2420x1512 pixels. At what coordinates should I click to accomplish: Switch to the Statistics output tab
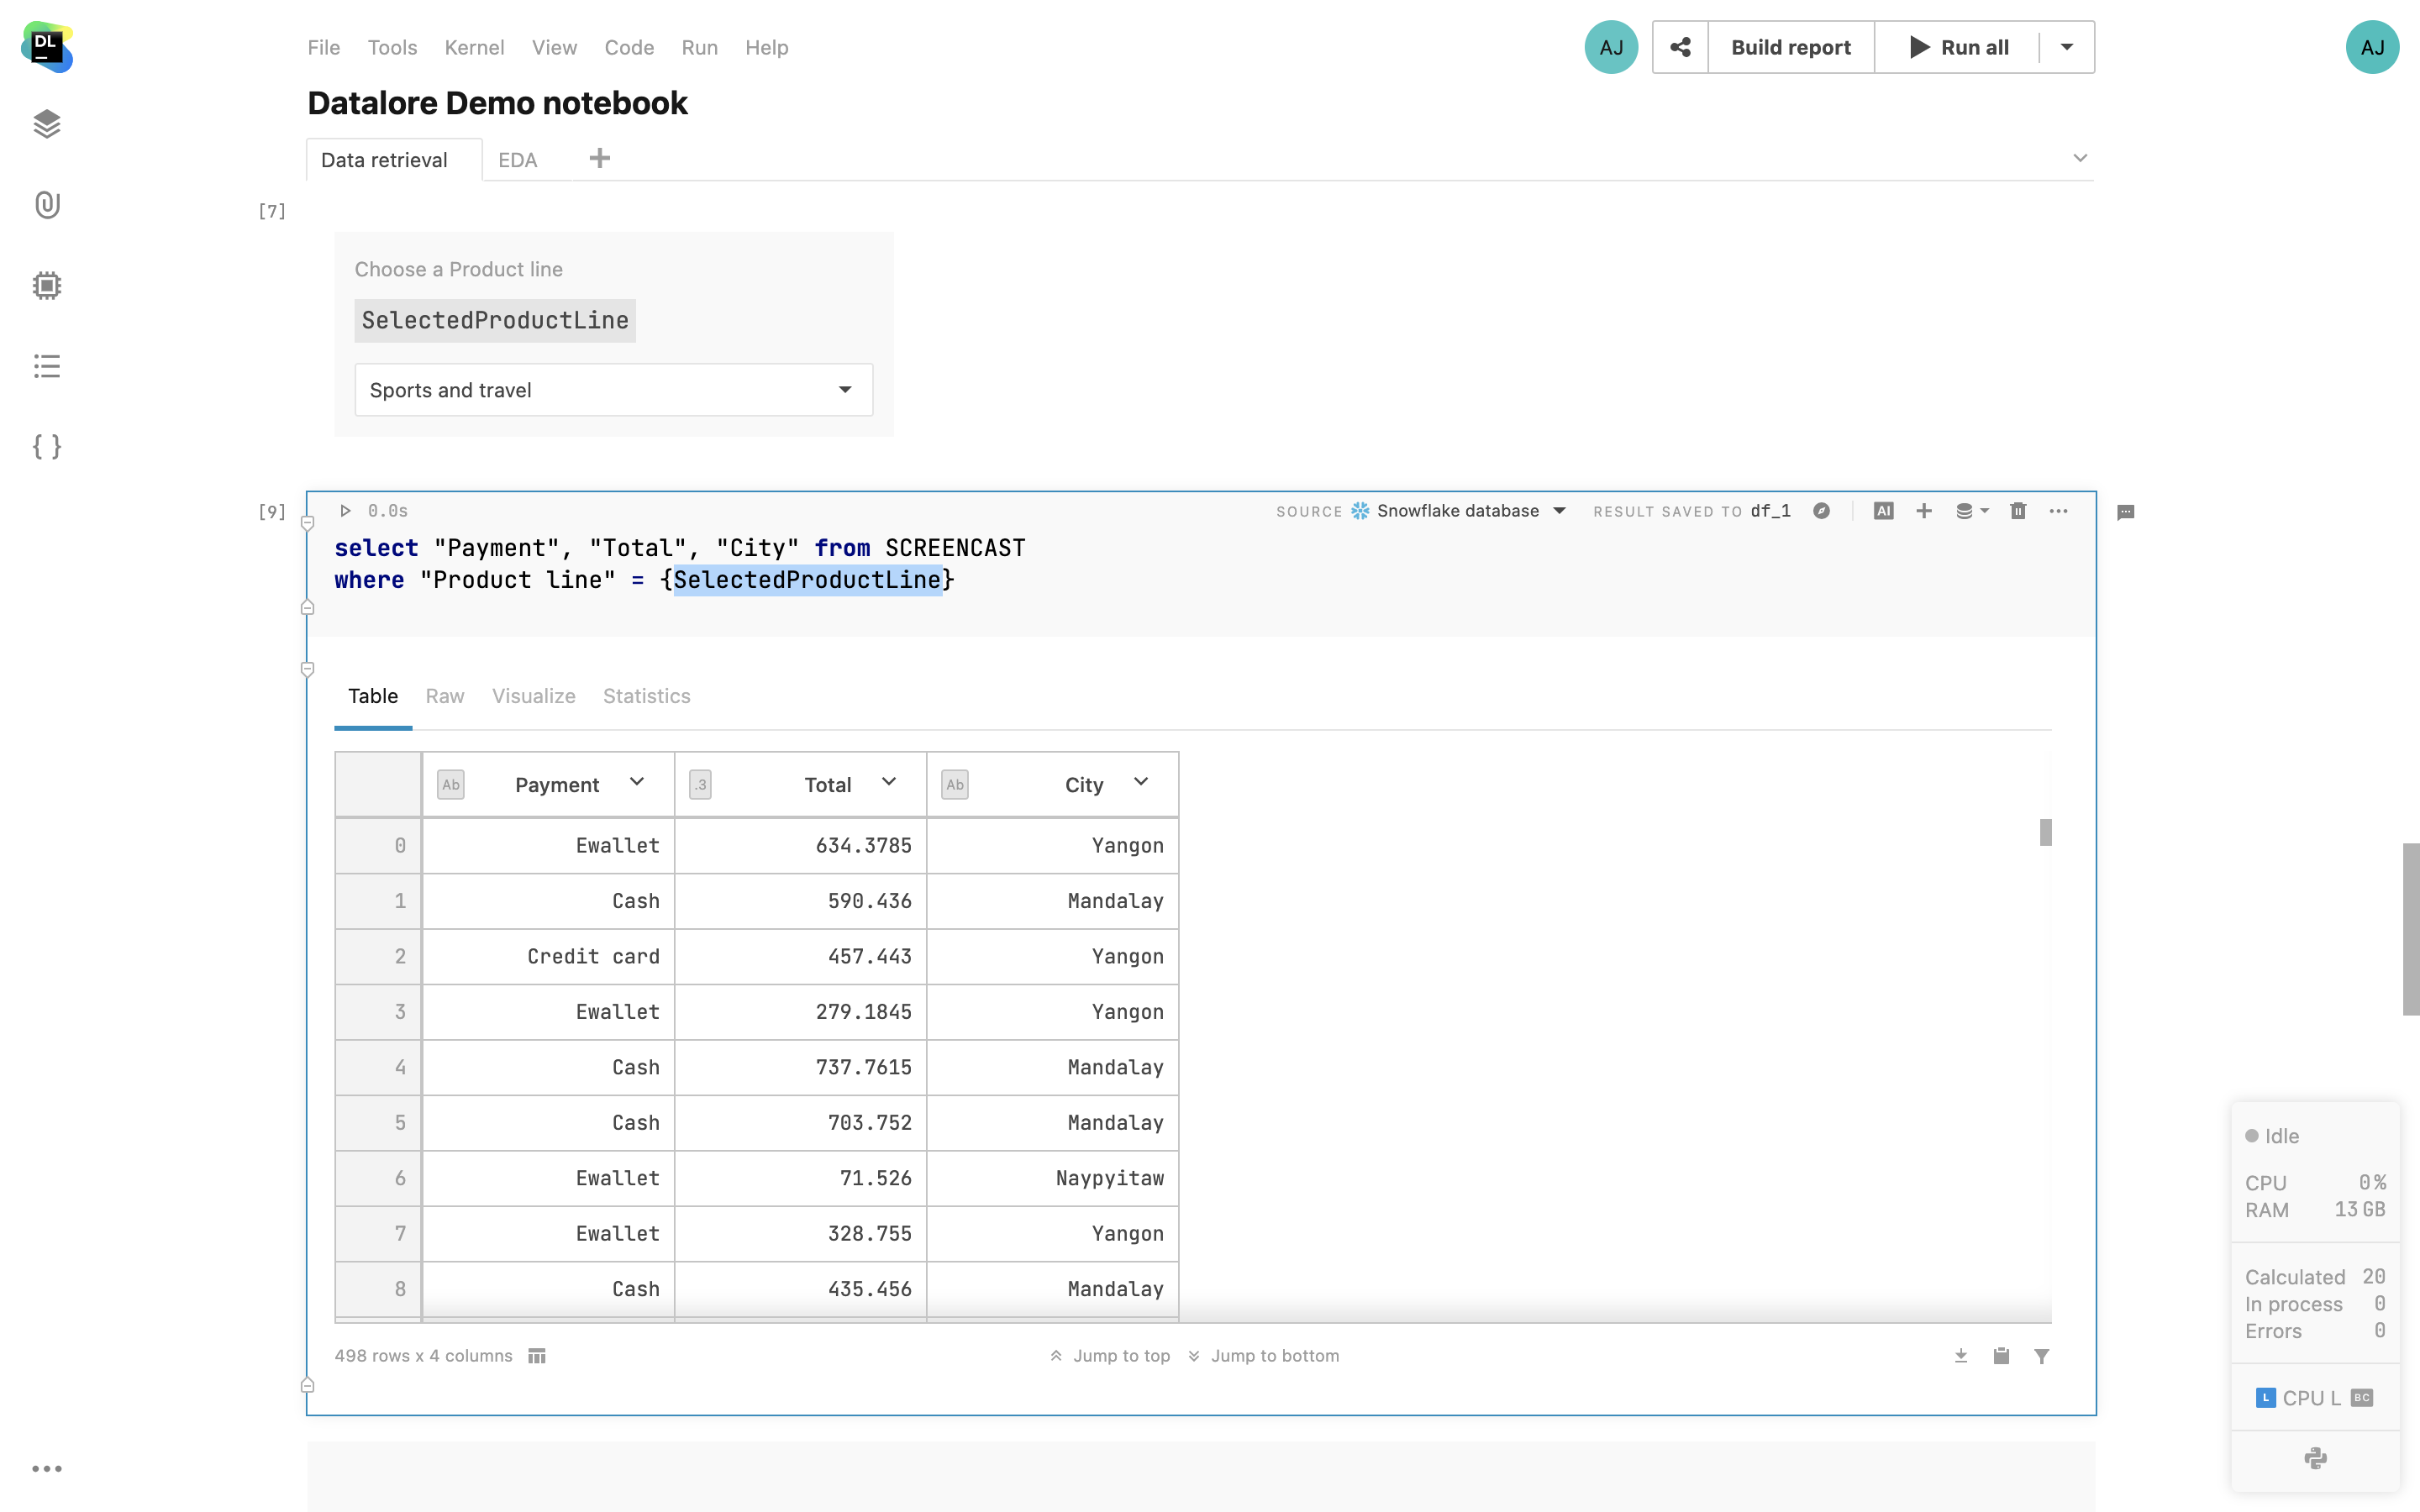click(646, 696)
